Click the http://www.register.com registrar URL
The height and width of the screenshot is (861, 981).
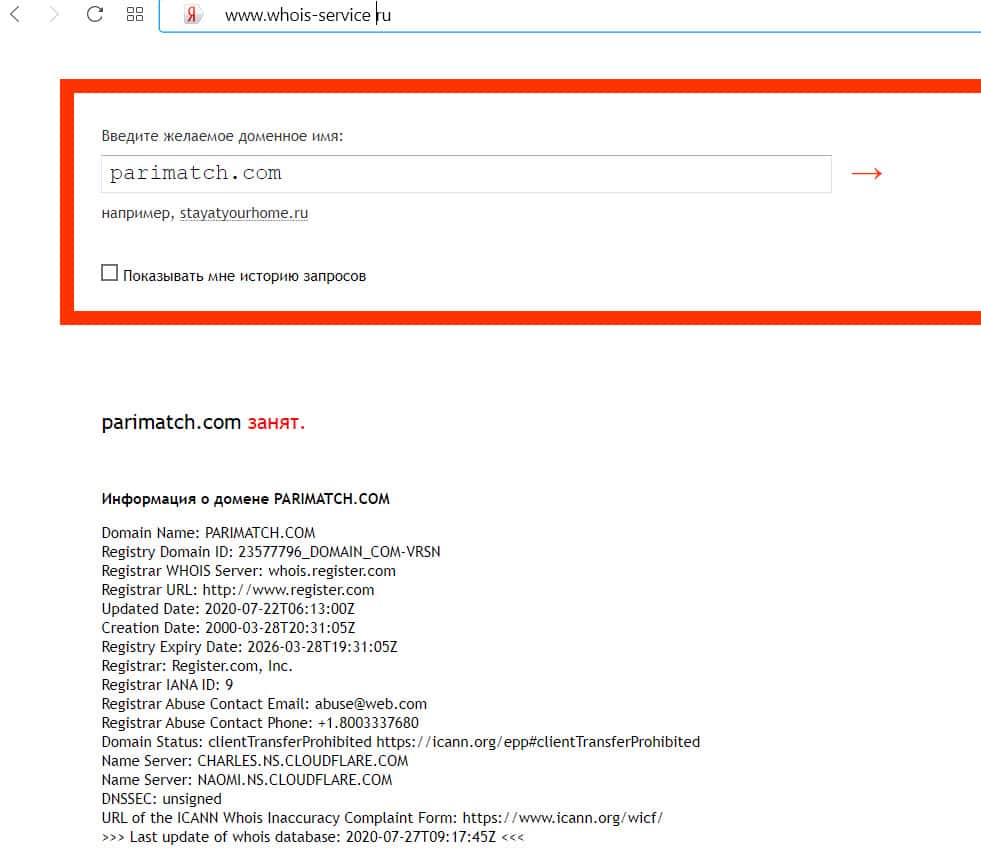pos(288,590)
